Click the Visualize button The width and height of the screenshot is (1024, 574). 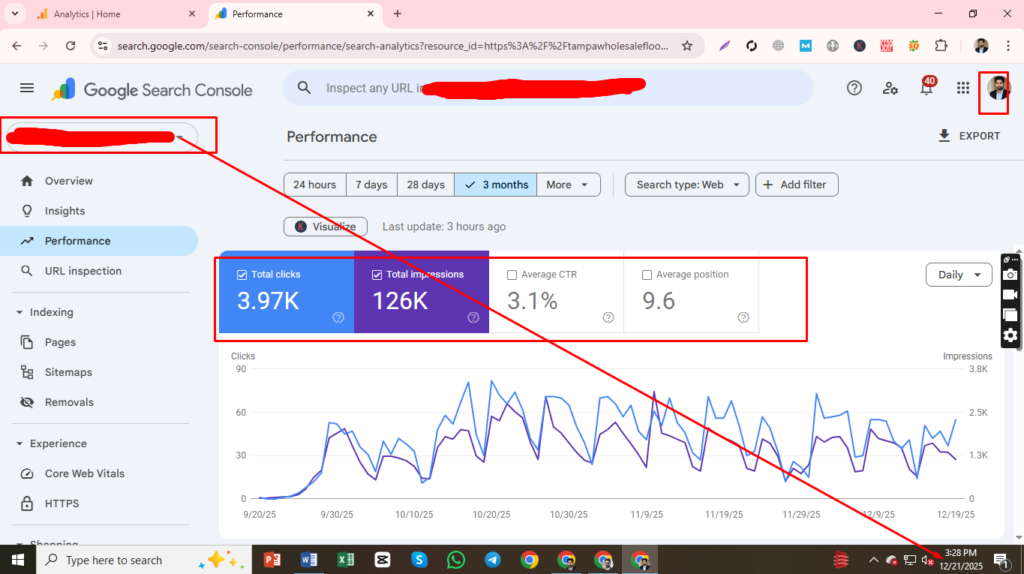[x=325, y=227]
